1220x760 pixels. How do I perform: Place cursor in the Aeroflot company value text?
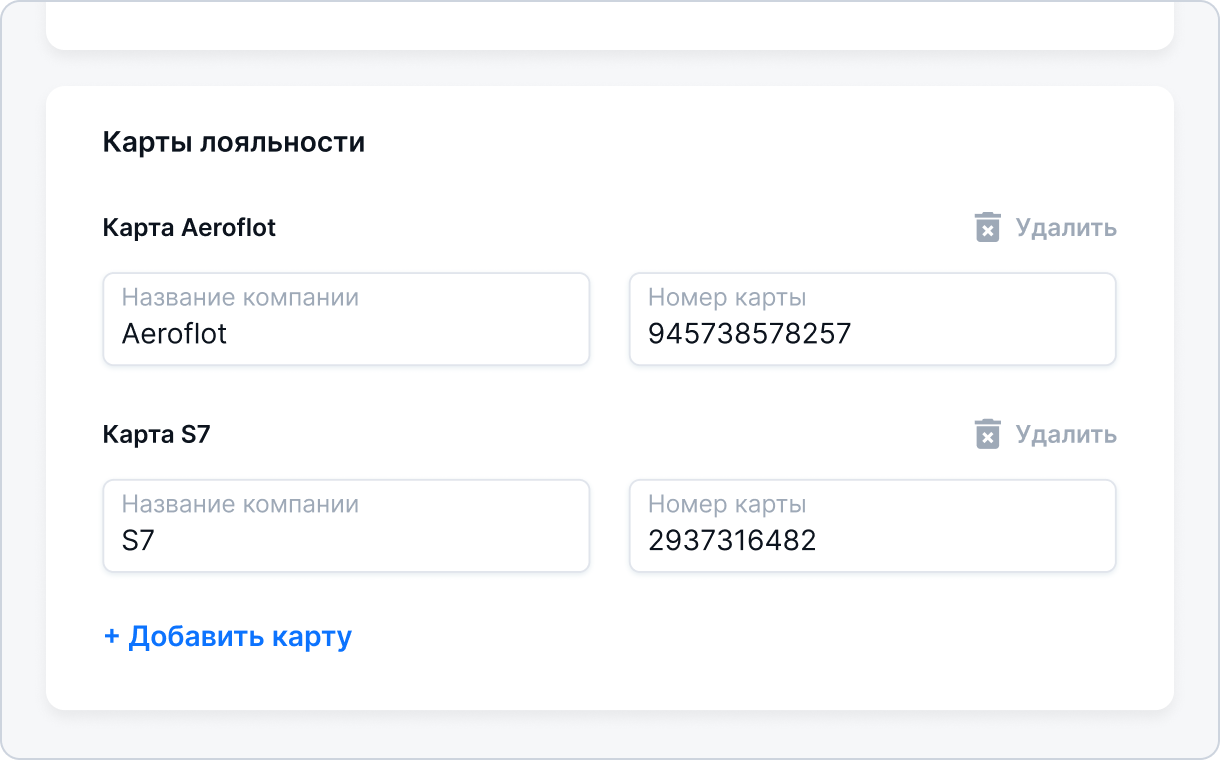[x=174, y=334]
